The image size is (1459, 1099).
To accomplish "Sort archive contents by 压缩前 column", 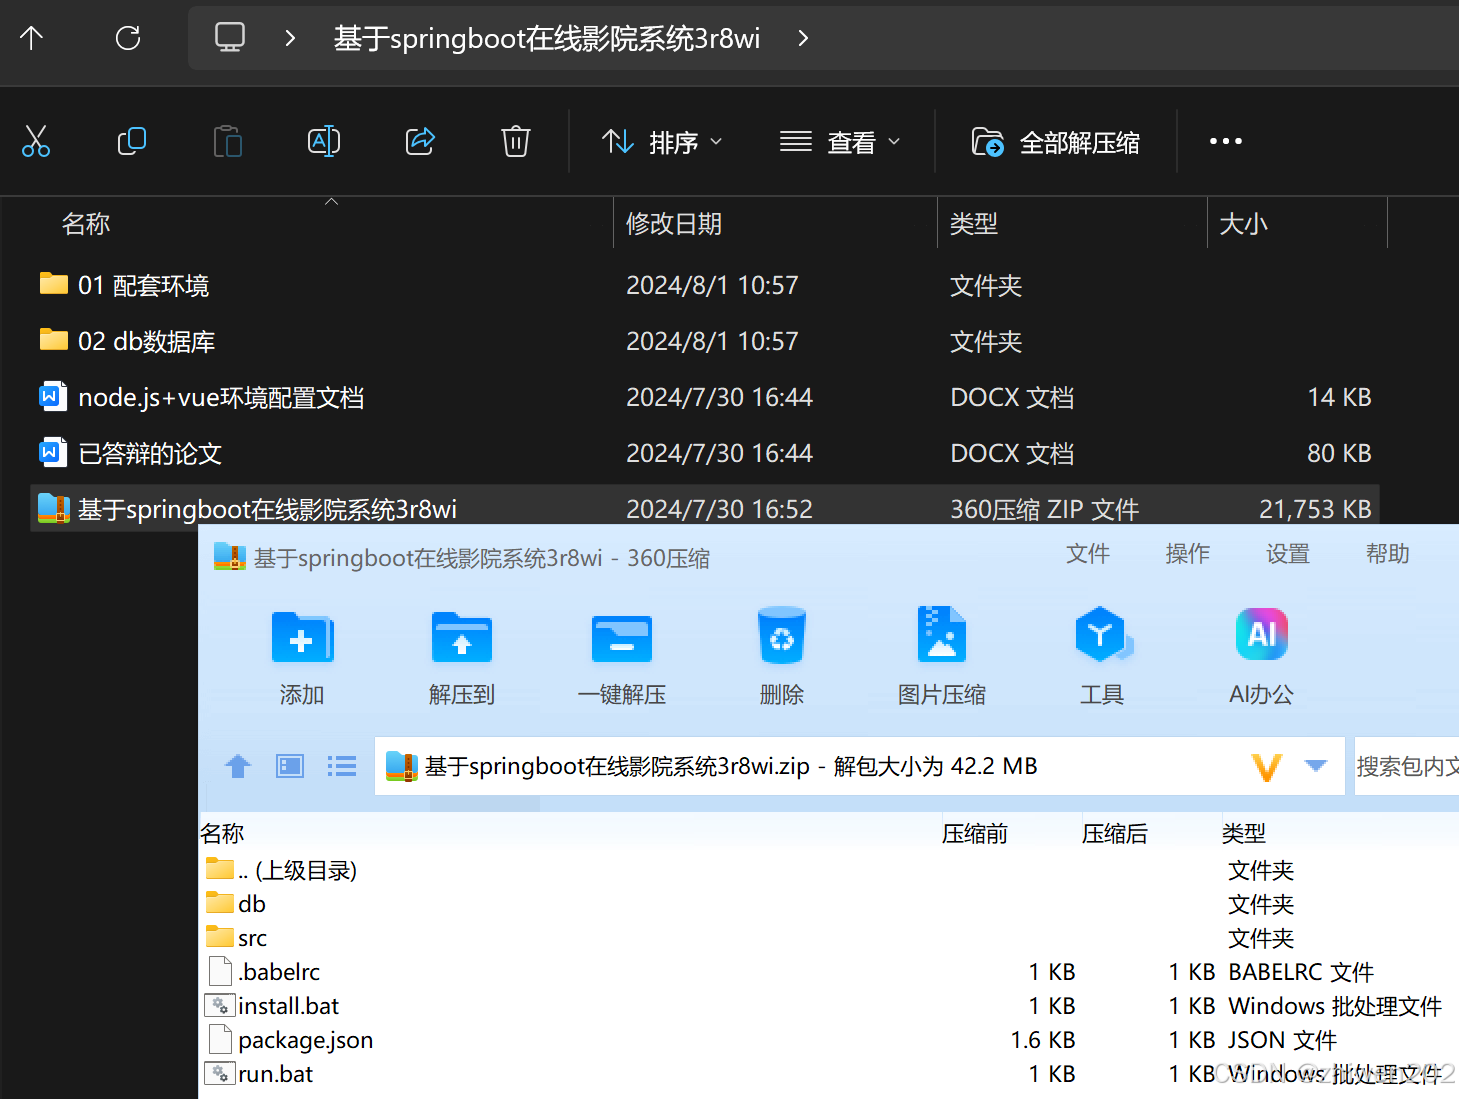I will point(975,833).
